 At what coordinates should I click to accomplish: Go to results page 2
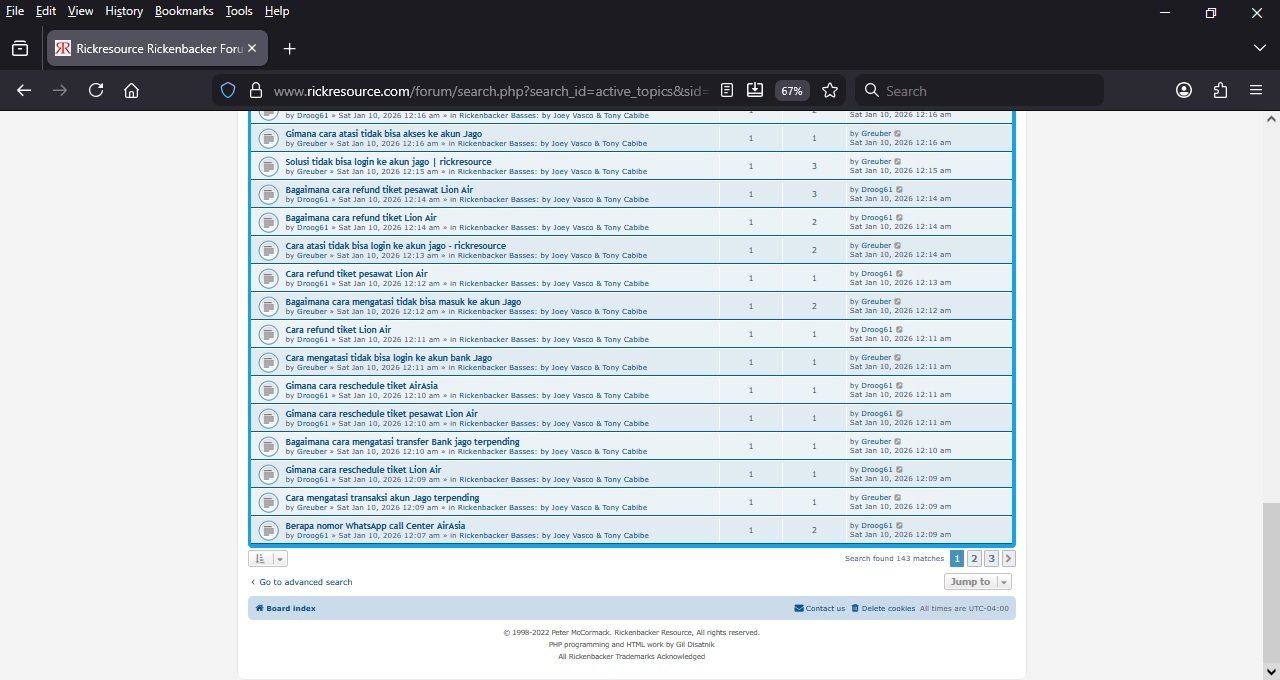(974, 559)
